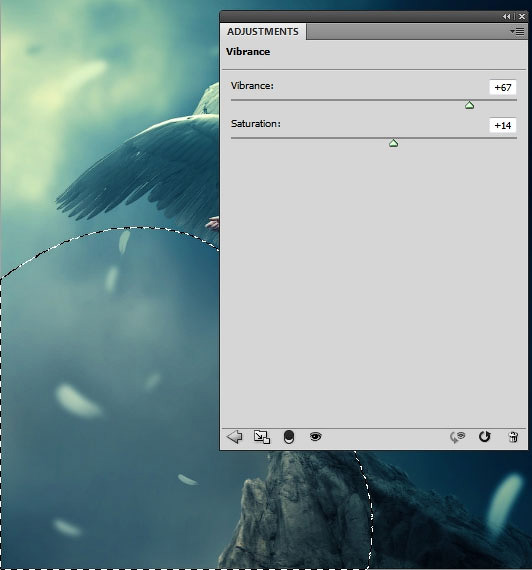Click the Vibrance value field showing +67

pos(503,87)
